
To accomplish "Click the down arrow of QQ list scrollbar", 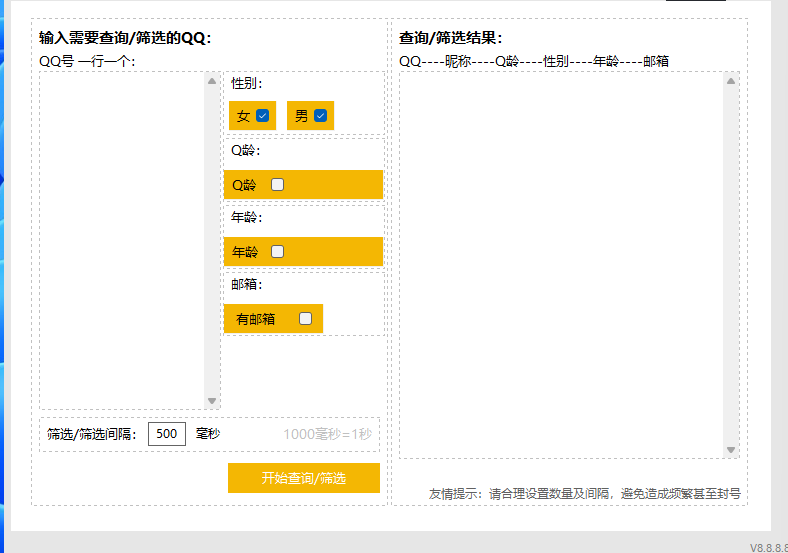I will click(x=212, y=401).
